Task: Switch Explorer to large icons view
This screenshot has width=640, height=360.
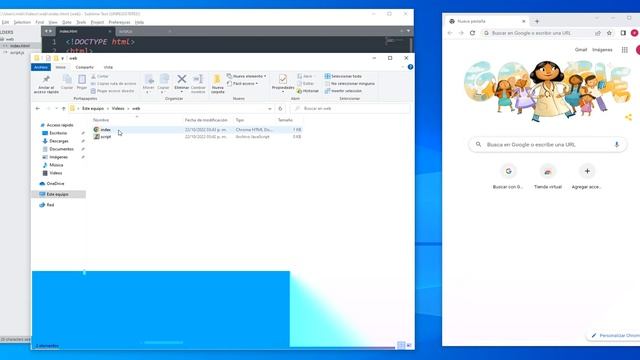Action: tap(409, 346)
